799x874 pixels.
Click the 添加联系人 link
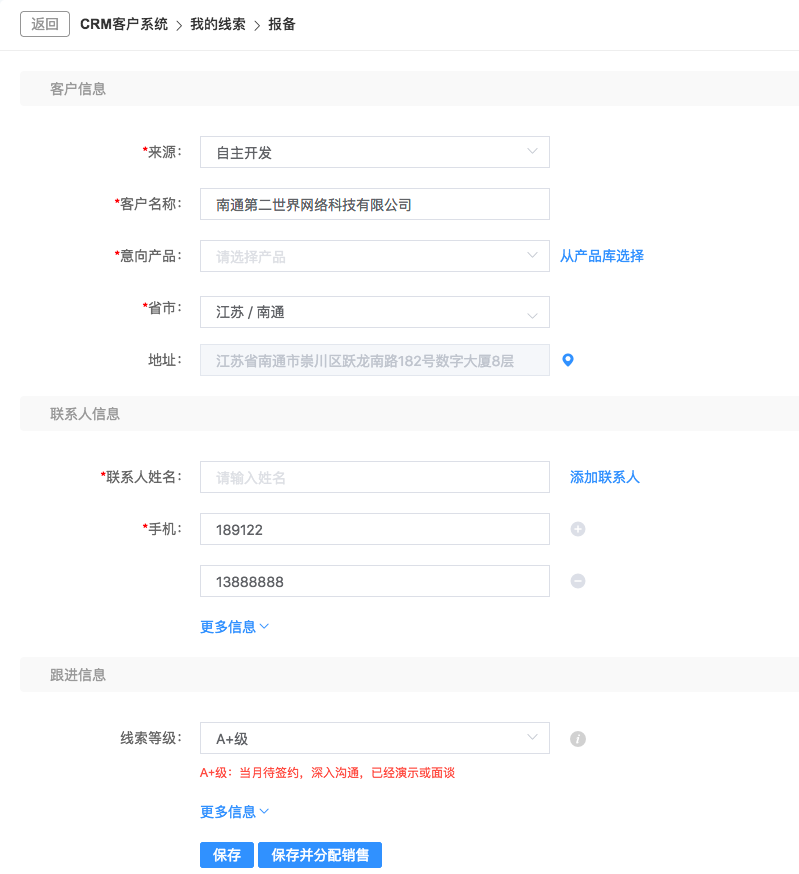pos(604,477)
